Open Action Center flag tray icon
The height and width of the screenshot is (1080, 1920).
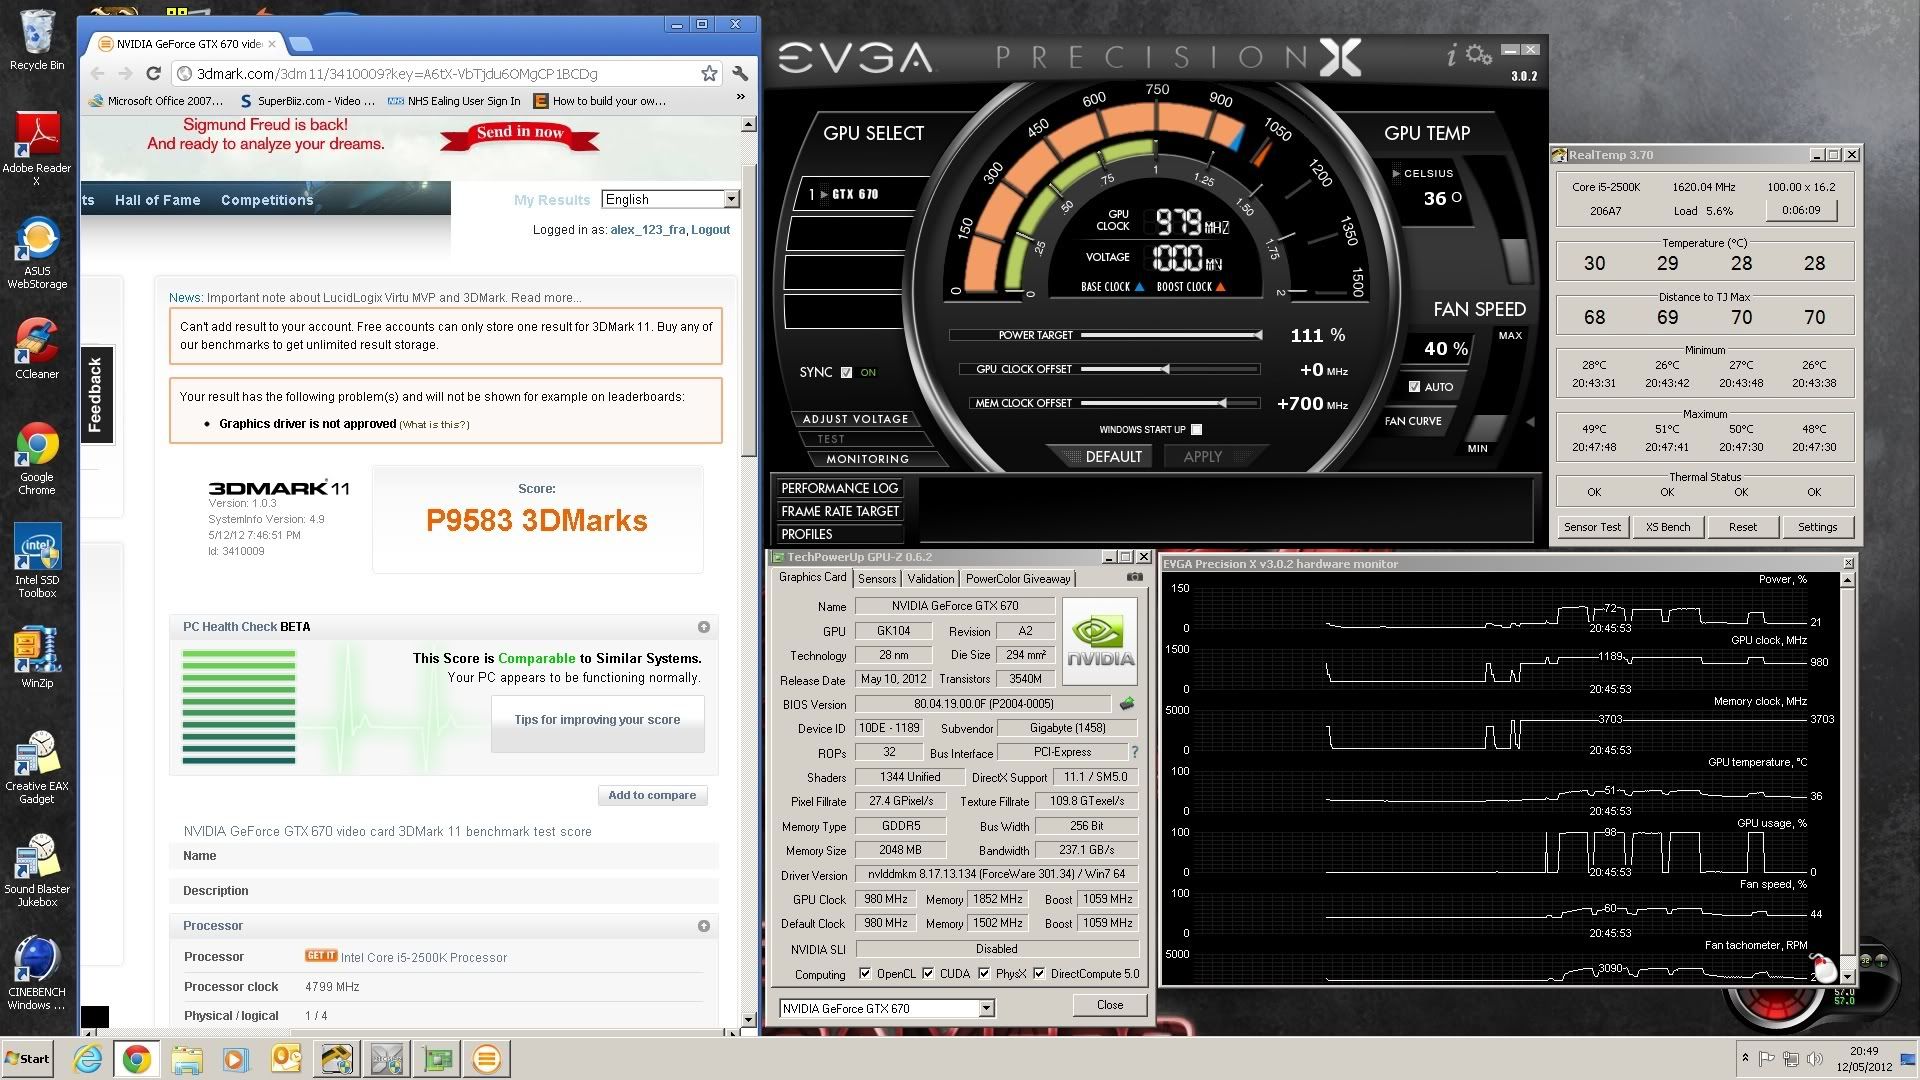pos(1767,1058)
